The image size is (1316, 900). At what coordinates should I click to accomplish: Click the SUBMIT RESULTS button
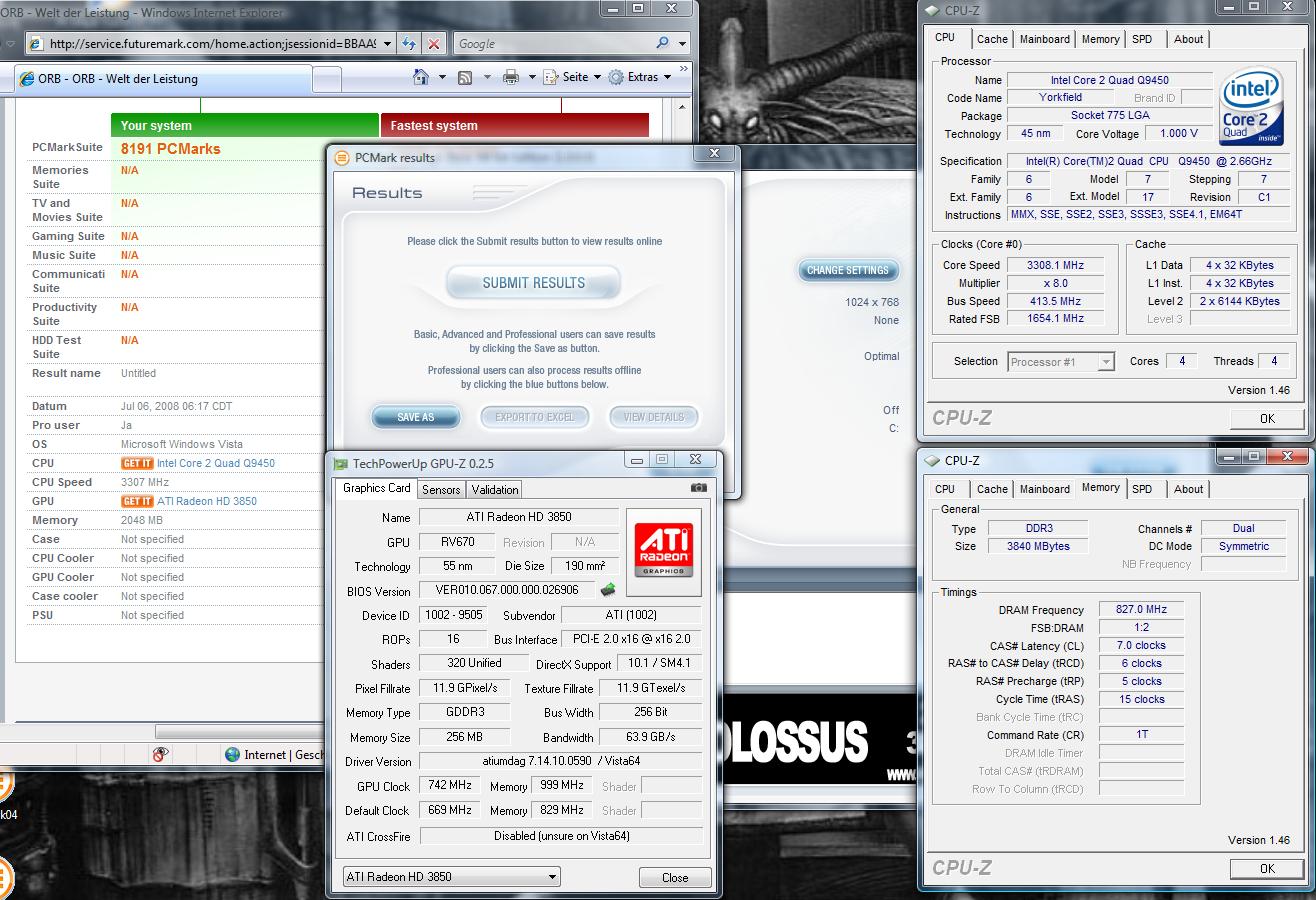point(534,283)
